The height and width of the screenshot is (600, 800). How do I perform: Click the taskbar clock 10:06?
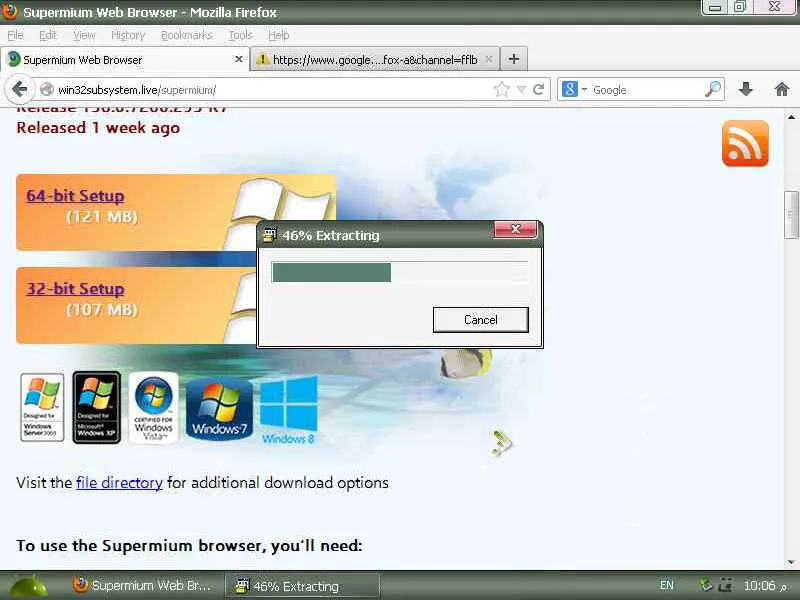[760, 585]
